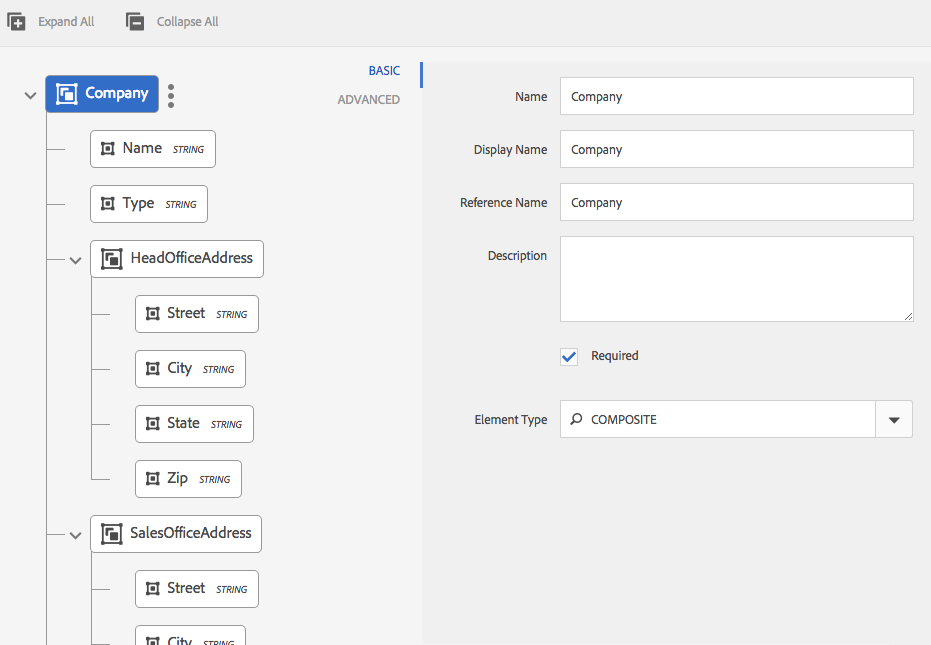Click the Name string element icon

(108, 149)
